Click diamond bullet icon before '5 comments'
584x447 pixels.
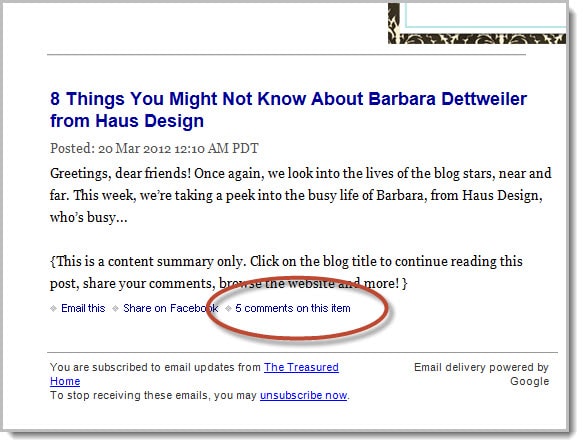228,308
